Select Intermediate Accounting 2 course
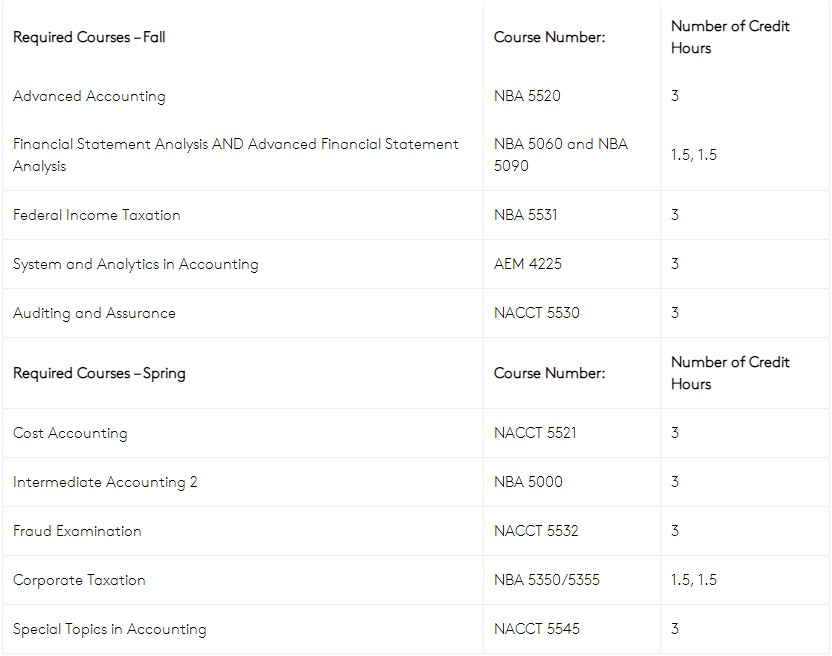The height and width of the screenshot is (656, 832). [x=105, y=482]
